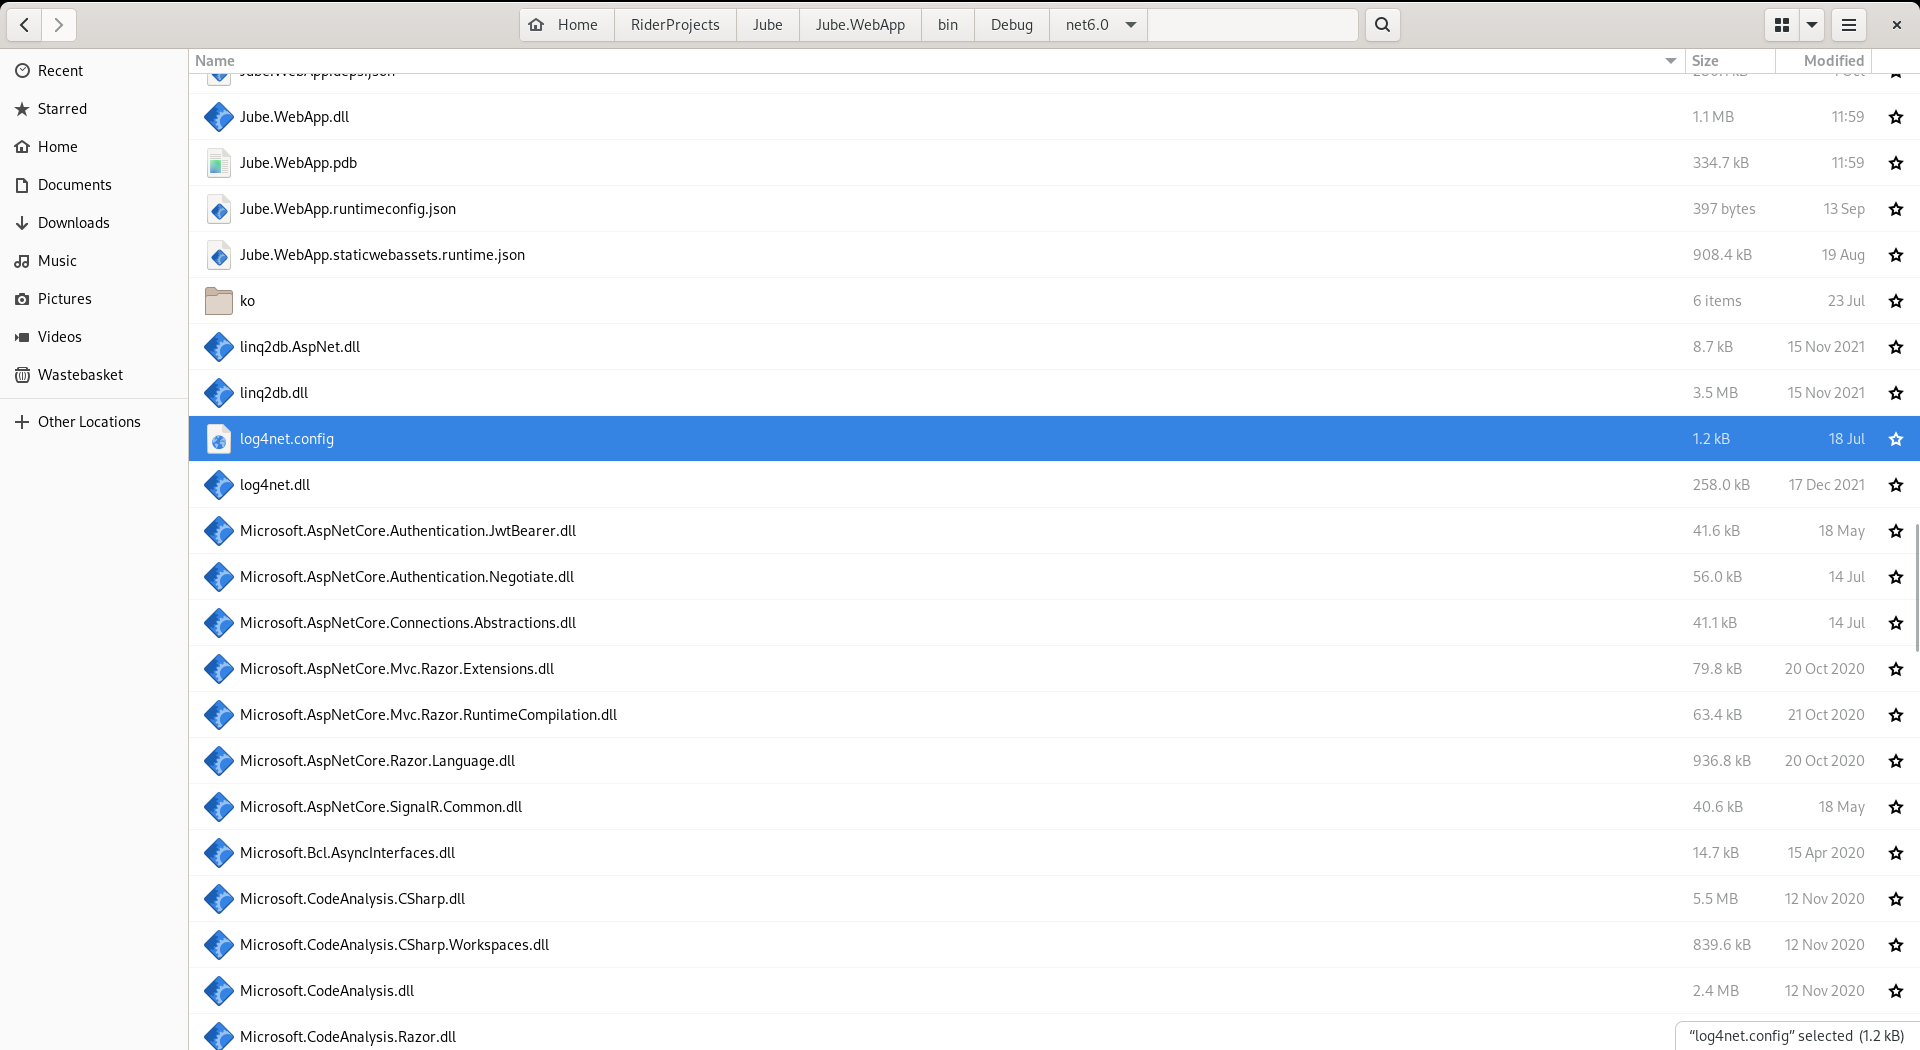The width and height of the screenshot is (1920, 1050).
Task: Select log4net.dll file icon
Action: point(219,485)
